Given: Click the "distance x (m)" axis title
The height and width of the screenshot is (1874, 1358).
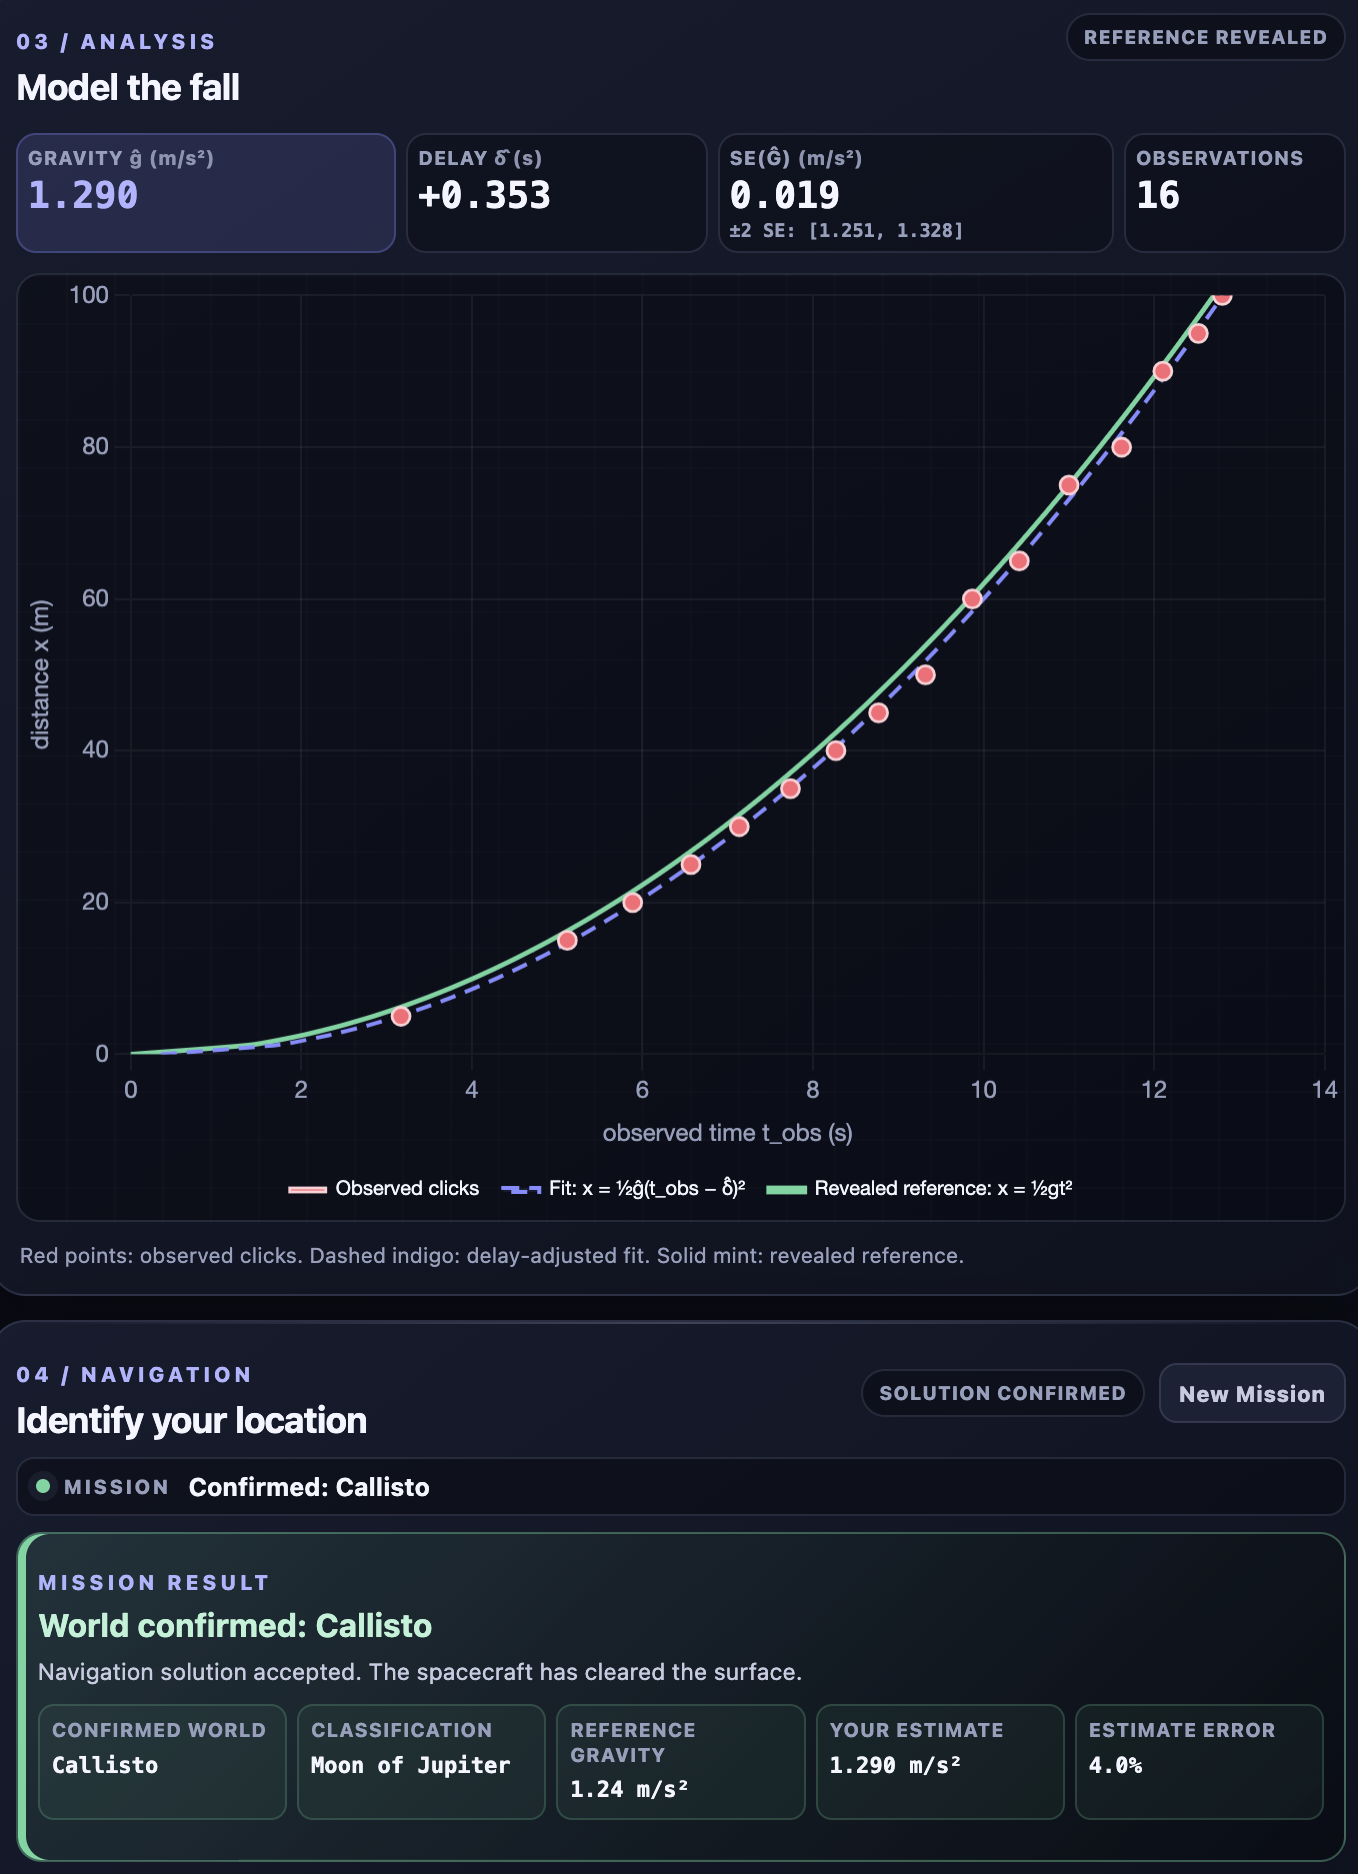Looking at the screenshot, I should point(40,674).
